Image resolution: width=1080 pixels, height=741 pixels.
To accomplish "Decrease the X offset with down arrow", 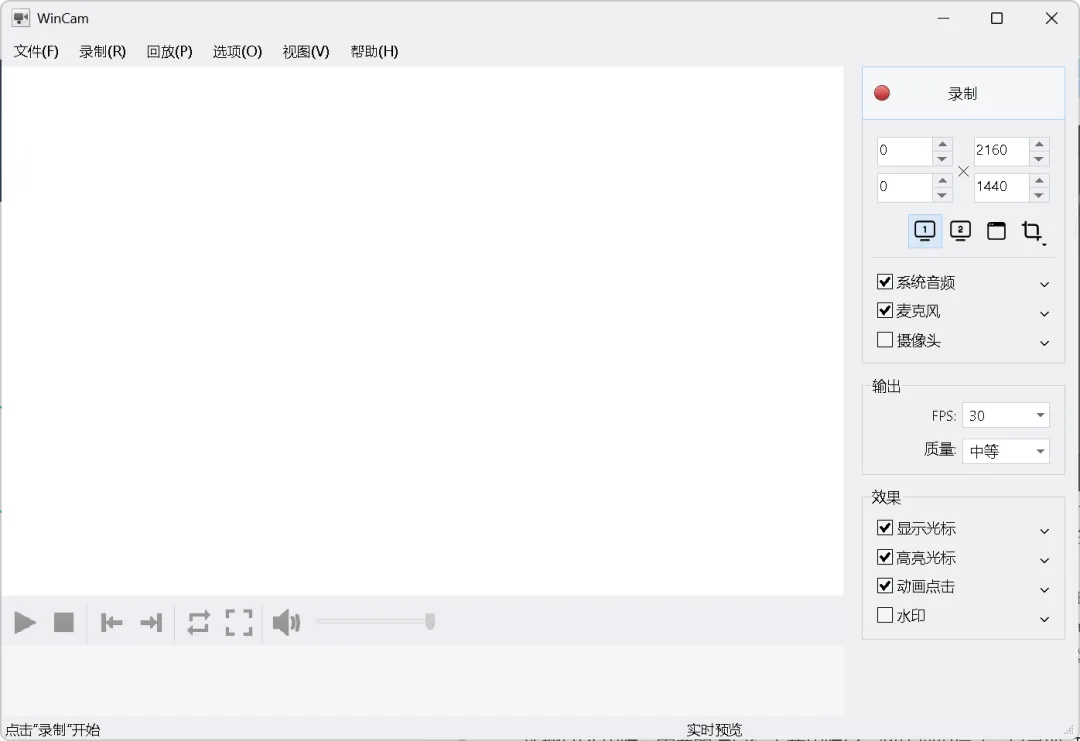I will coord(942,159).
